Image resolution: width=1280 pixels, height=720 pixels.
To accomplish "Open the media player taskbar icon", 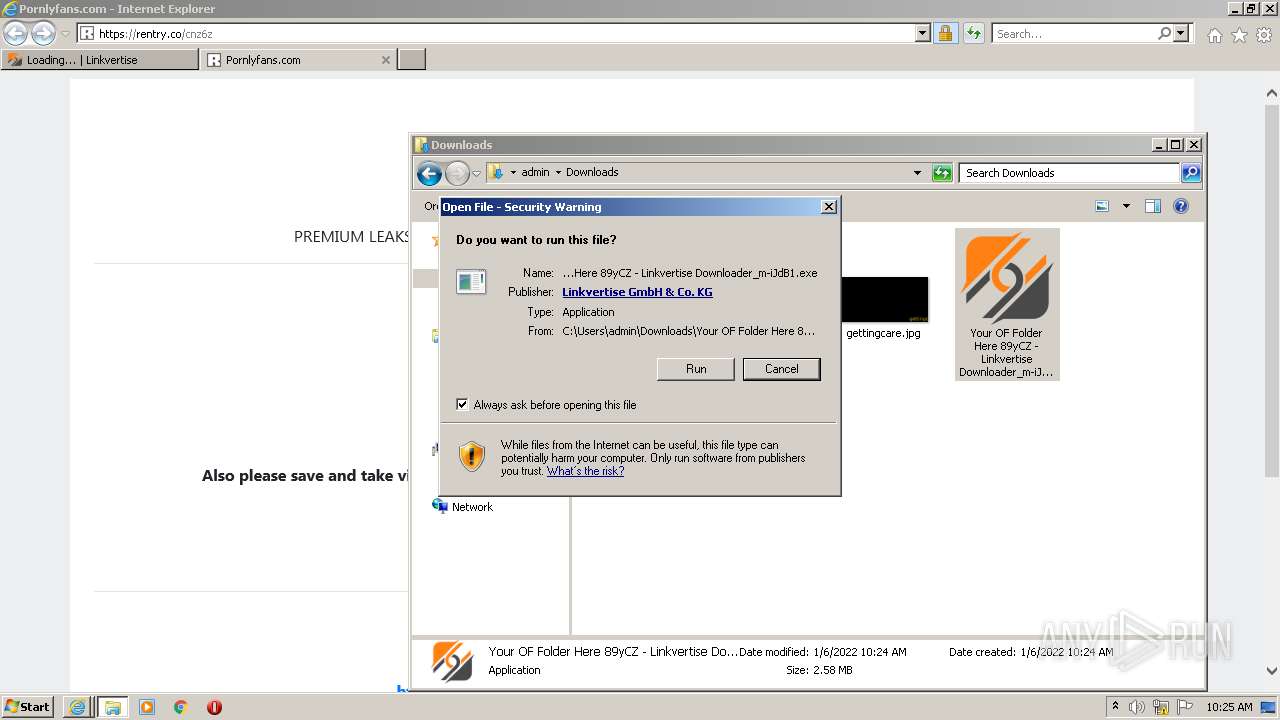I will tap(147, 707).
